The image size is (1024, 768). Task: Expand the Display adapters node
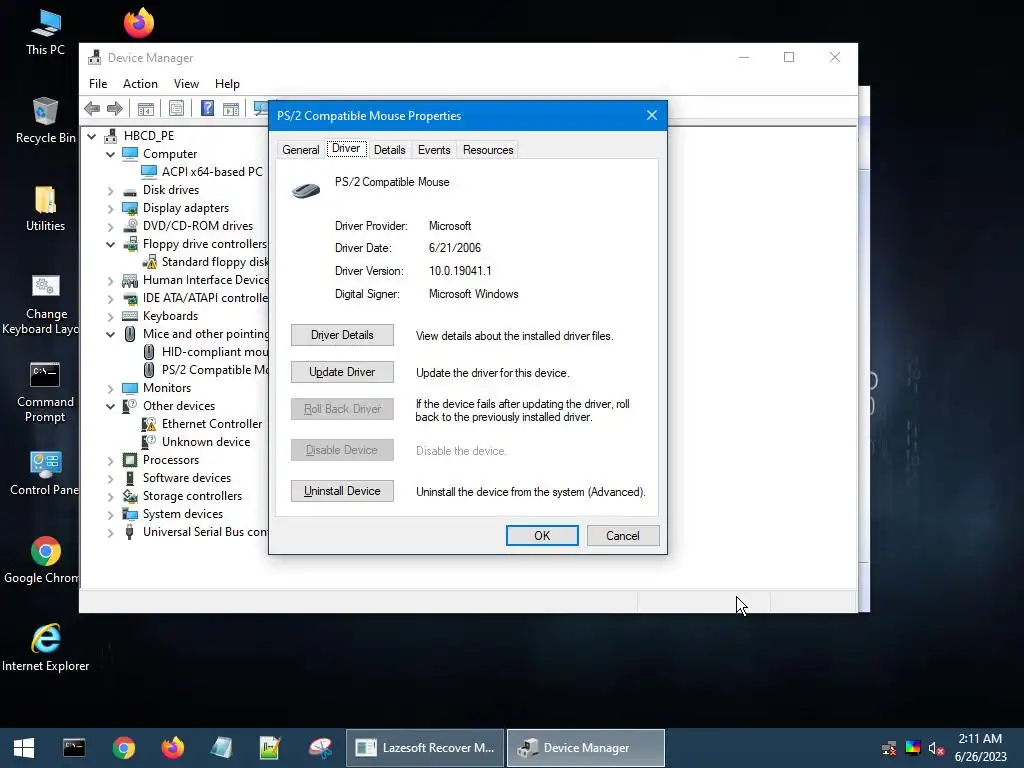[x=110, y=209]
